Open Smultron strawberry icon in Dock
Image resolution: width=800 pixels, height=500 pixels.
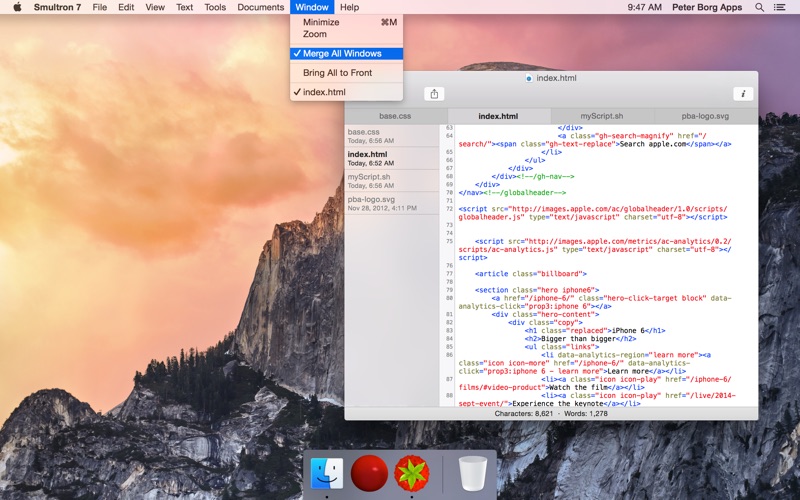pyautogui.click(x=412, y=473)
